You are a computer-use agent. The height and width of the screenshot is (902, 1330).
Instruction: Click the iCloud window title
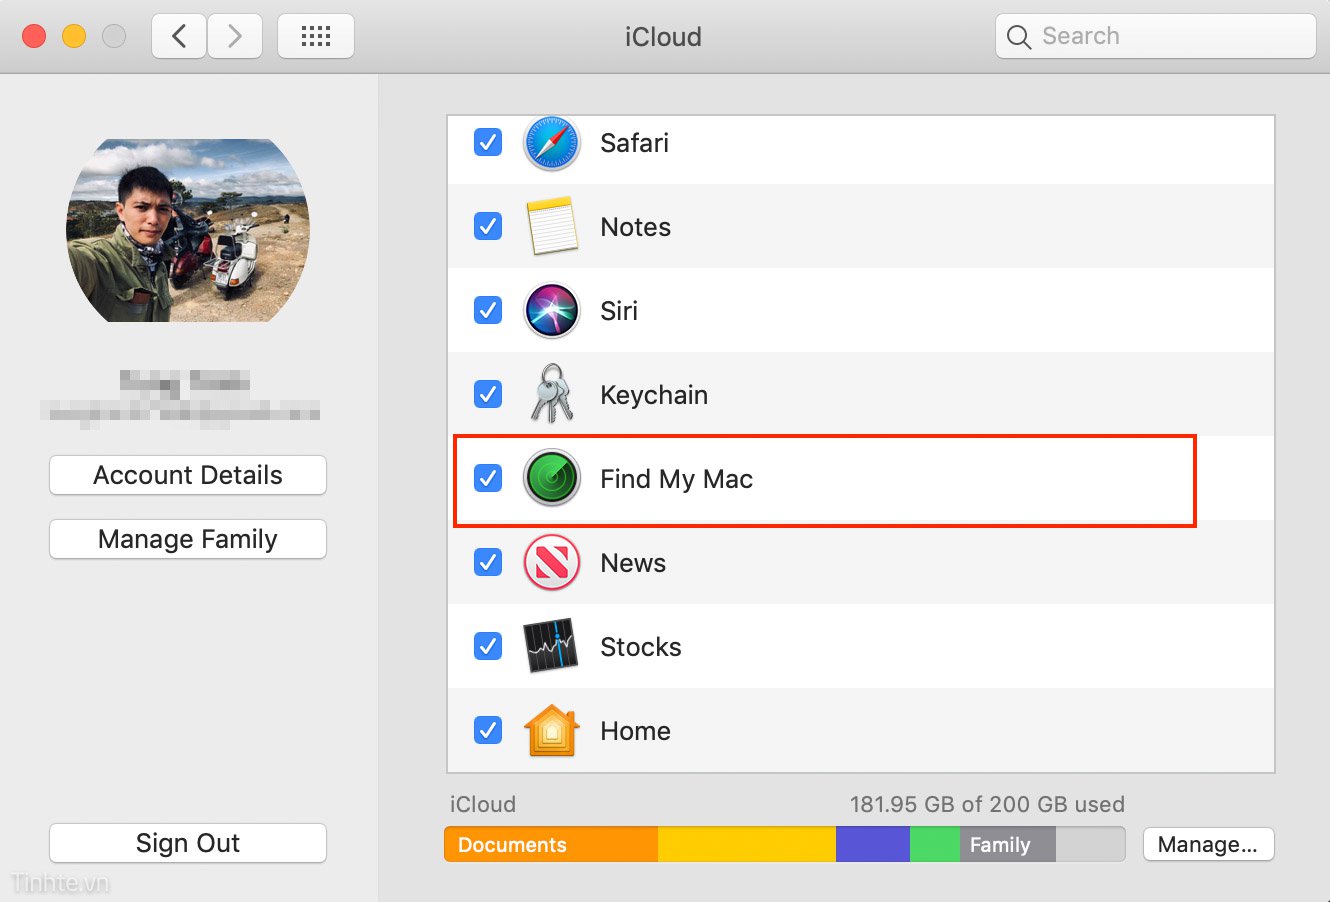tap(663, 37)
